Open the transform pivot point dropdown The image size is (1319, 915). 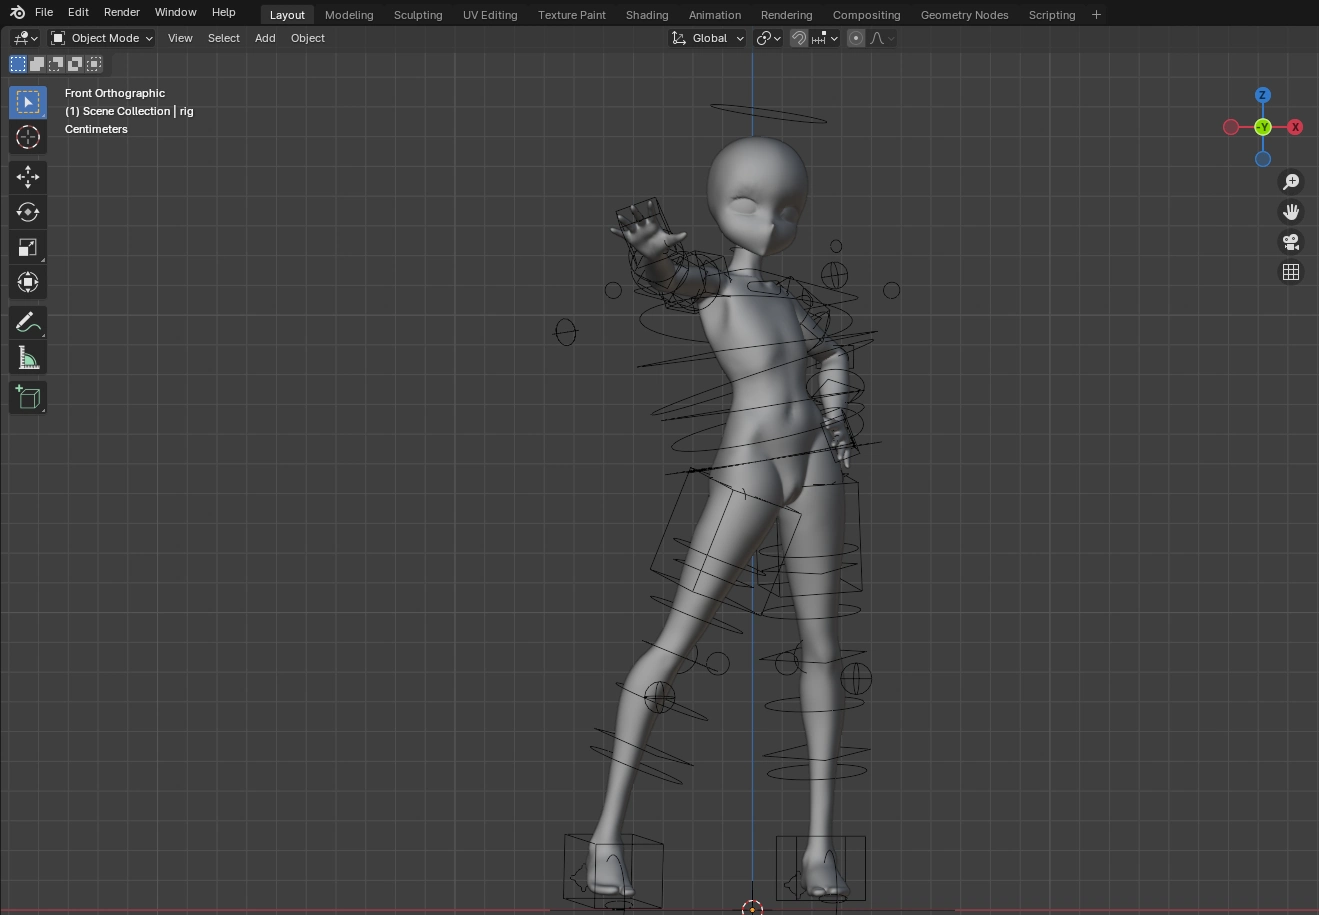pyautogui.click(x=768, y=38)
